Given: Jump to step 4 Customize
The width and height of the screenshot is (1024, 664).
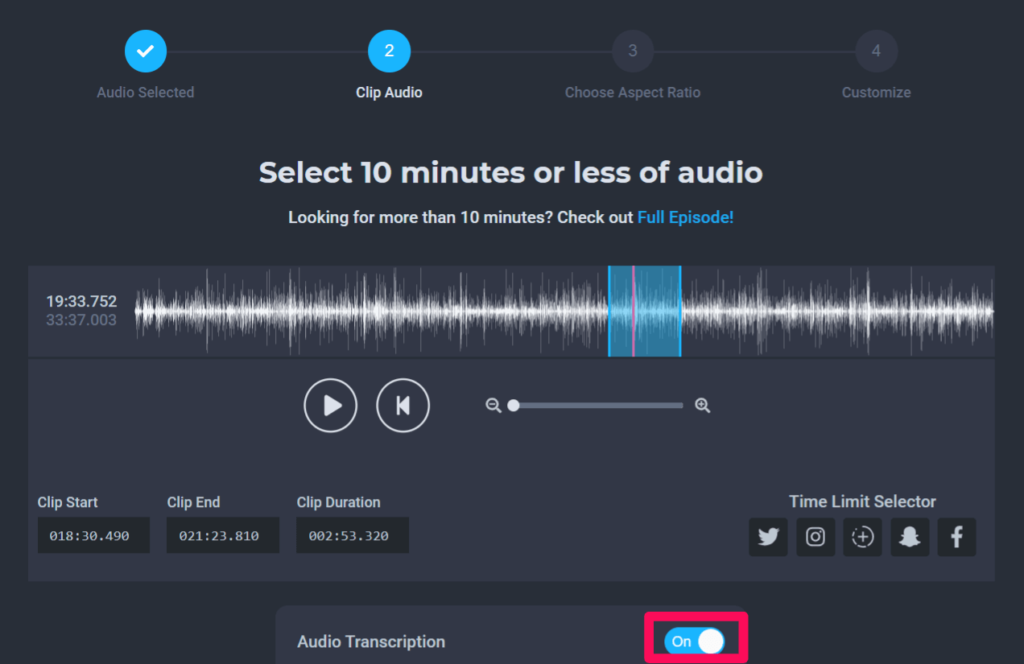Looking at the screenshot, I should (876, 51).
